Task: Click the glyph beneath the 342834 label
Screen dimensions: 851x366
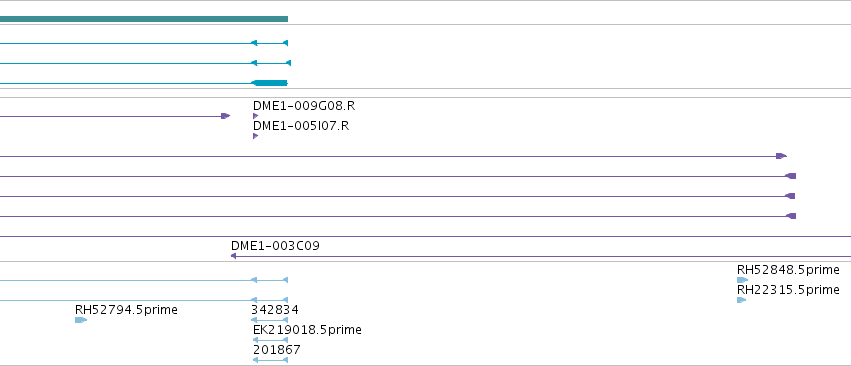Action: click(269, 320)
